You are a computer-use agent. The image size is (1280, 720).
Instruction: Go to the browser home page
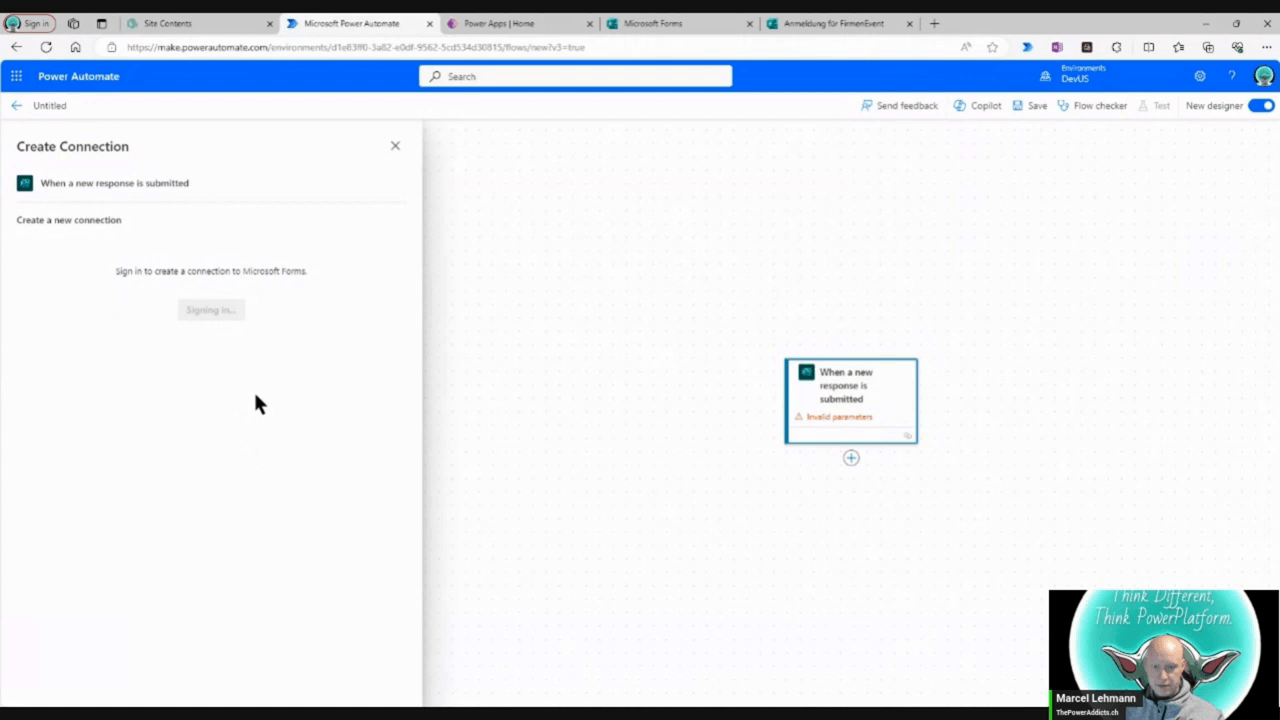(75, 47)
